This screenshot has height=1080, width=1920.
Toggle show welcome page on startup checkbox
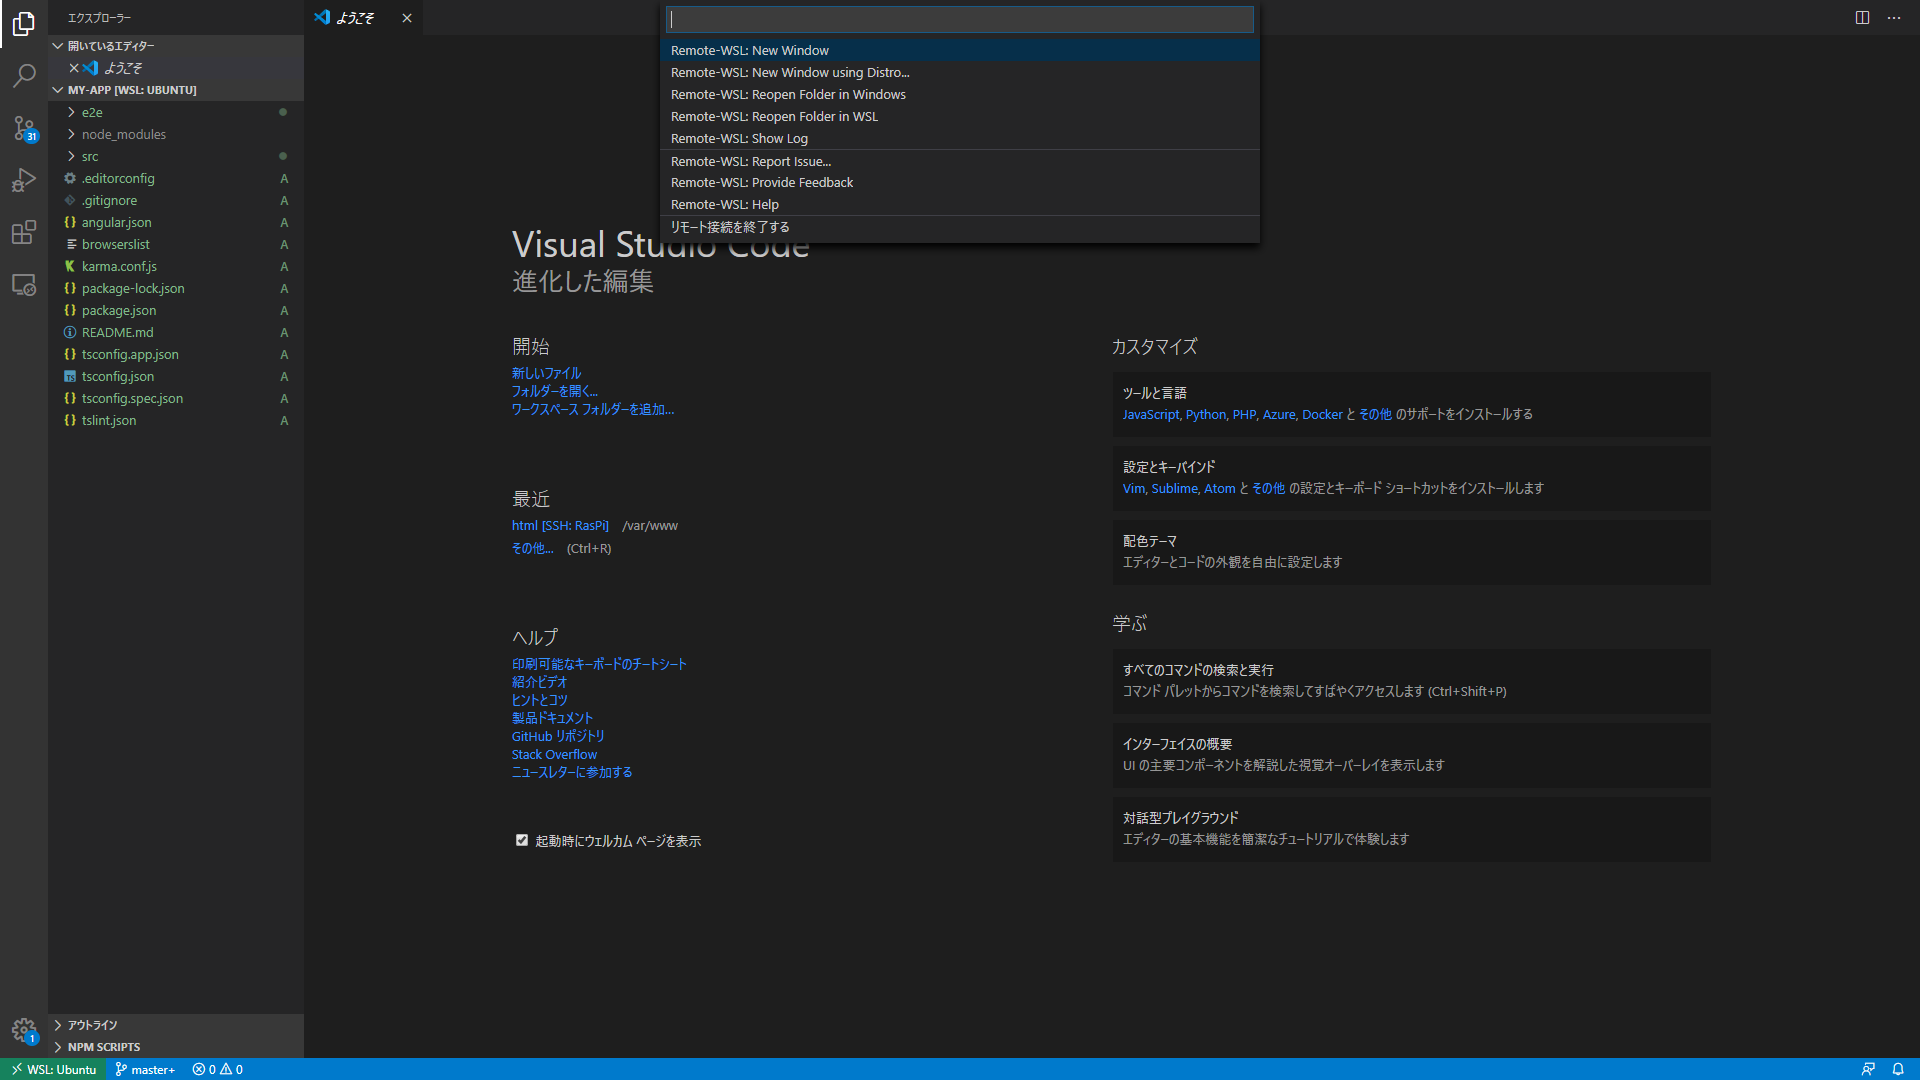521,841
